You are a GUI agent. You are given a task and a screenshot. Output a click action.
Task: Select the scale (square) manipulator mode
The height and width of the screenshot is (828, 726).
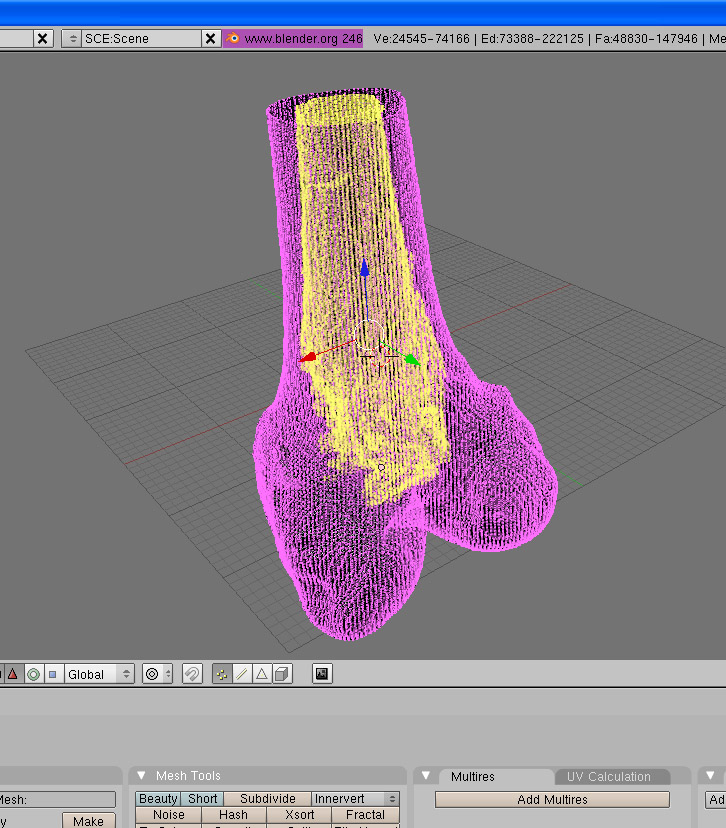tap(53, 674)
